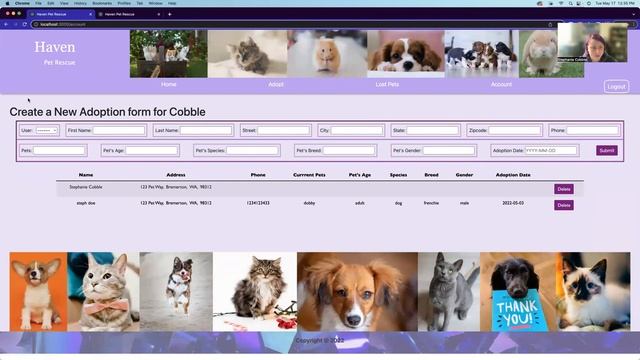This screenshot has height=360, width=640.
Task: Submit the adoption form
Action: click(607, 150)
